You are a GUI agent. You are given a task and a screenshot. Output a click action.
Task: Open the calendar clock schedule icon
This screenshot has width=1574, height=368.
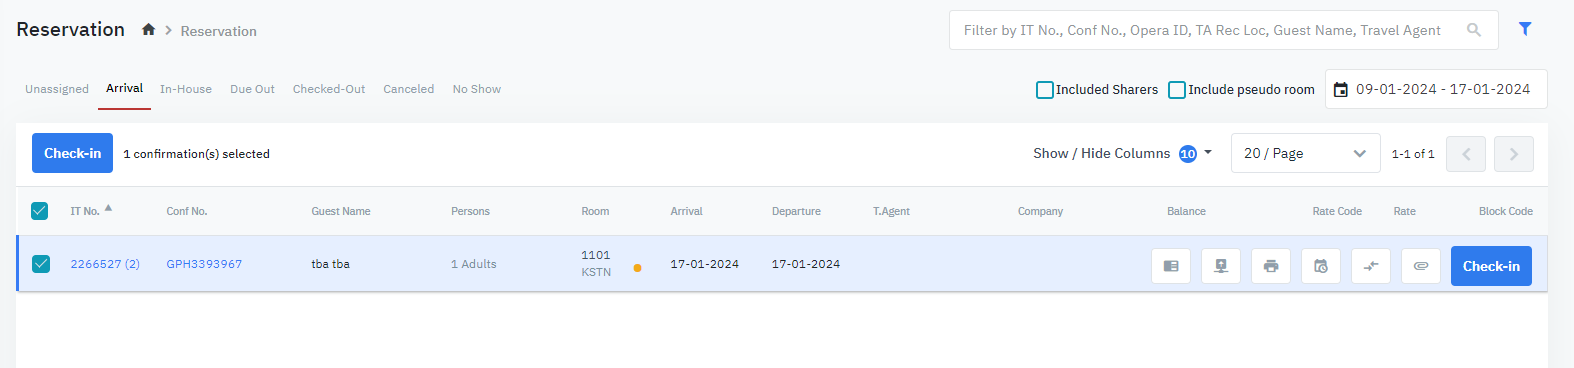(x=1321, y=266)
